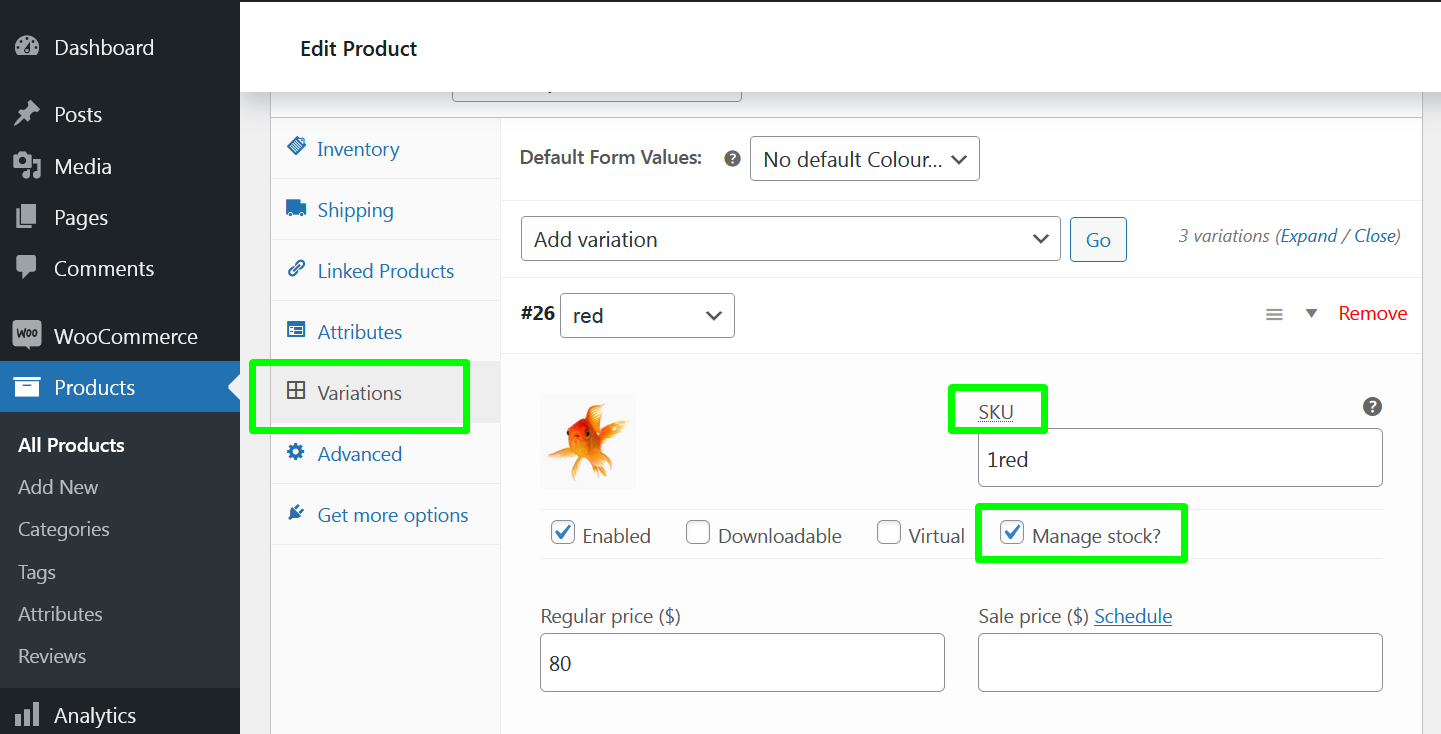The width and height of the screenshot is (1441, 734).
Task: Click the Dashboard gauge icon
Action: tap(27, 47)
